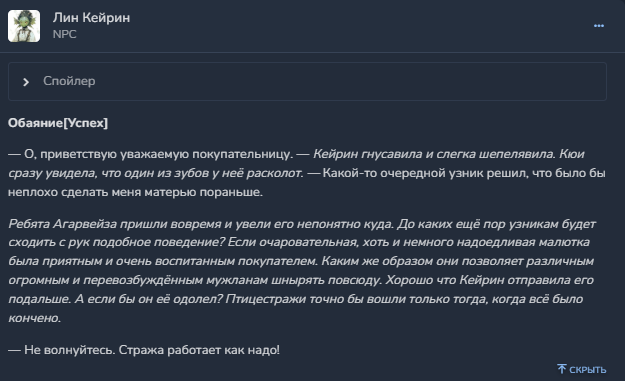Click the up-arrow icon beside СКРЫТЬ

562,369
